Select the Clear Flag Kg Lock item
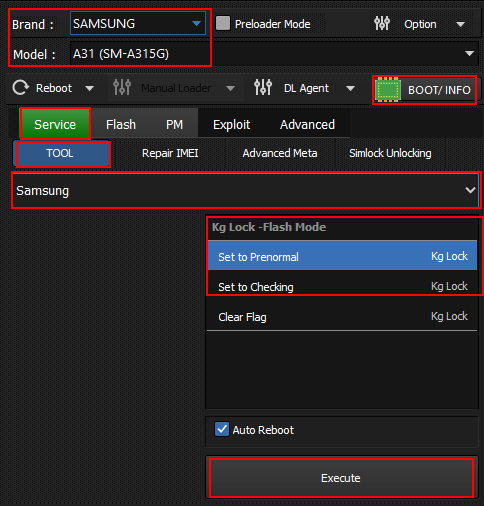Image resolution: width=484 pixels, height=506 pixels. point(342,317)
